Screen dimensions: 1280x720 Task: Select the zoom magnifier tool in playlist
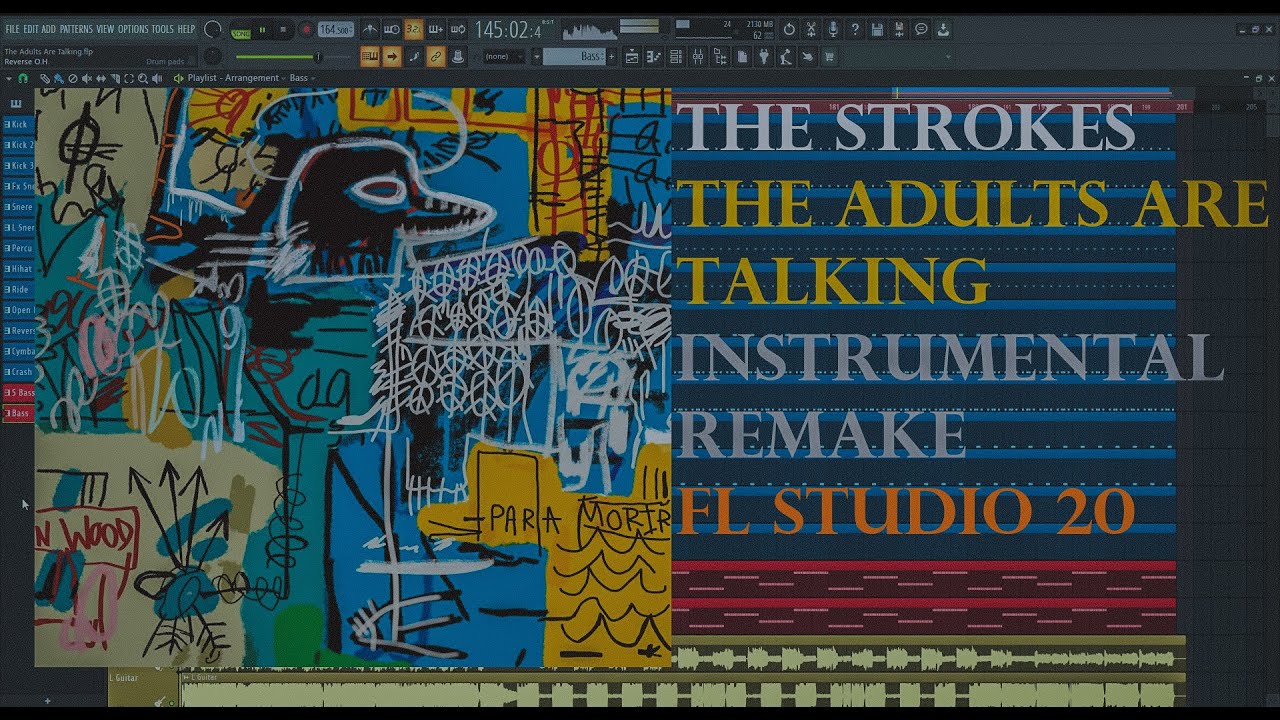[143, 78]
